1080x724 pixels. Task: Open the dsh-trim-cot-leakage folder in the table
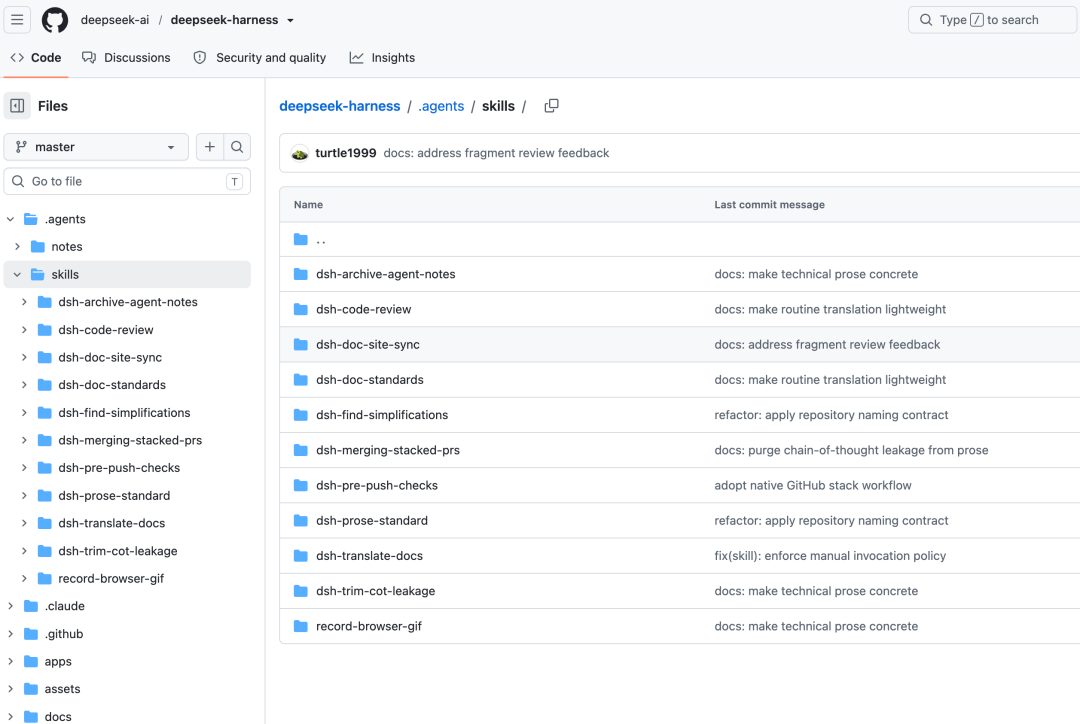375,590
